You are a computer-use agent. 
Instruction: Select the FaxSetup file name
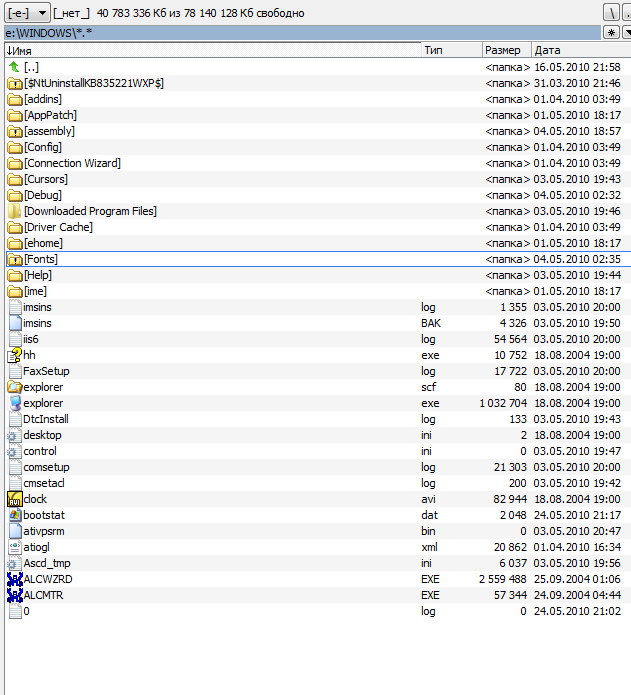click(46, 371)
